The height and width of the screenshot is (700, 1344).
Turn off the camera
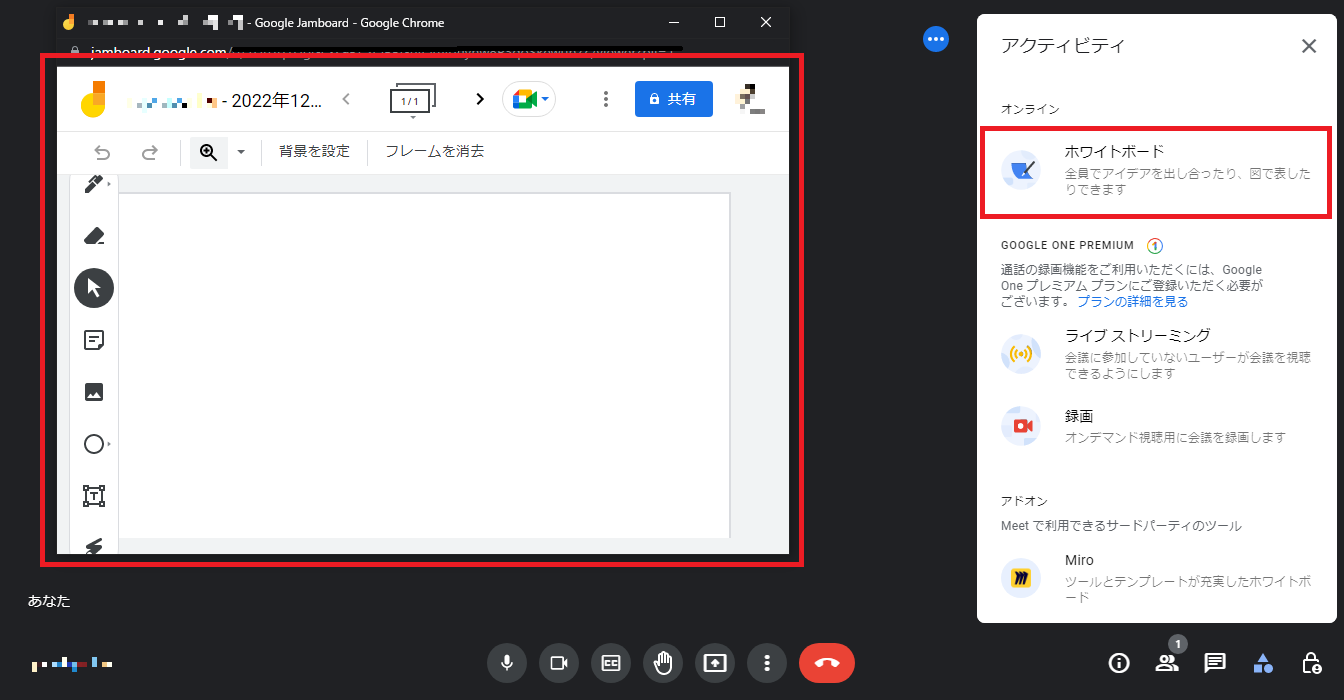(x=559, y=662)
